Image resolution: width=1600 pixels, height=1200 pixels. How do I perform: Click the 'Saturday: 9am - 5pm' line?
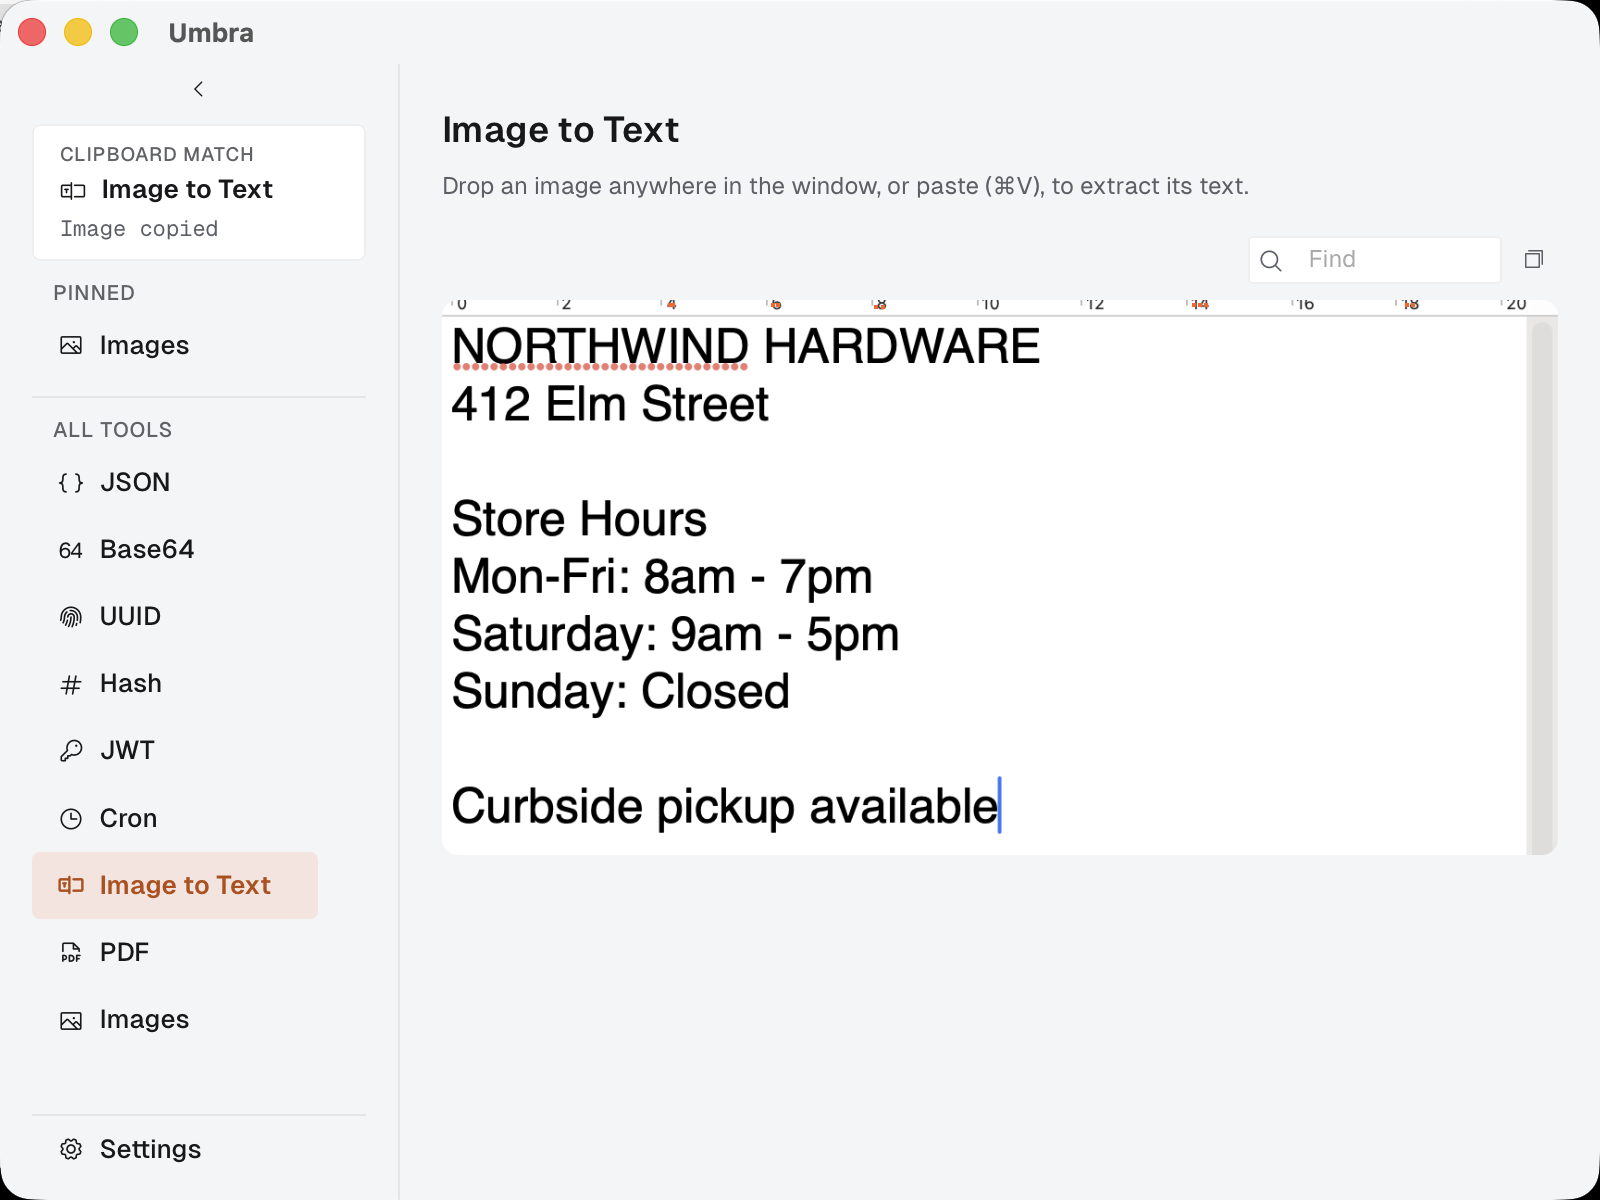click(x=675, y=634)
